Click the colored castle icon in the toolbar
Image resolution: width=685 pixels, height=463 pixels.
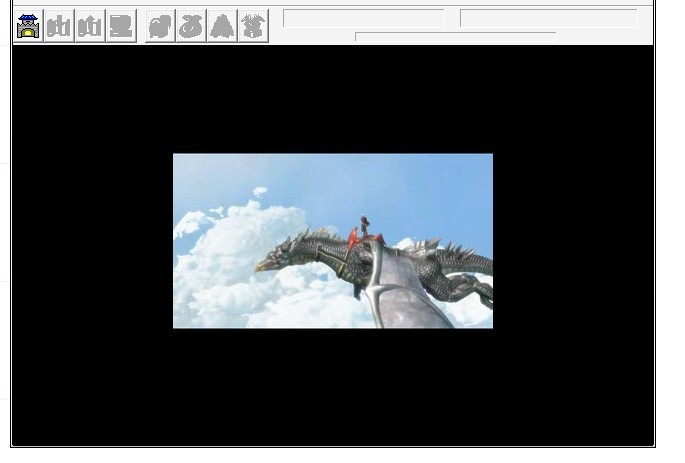pos(29,26)
